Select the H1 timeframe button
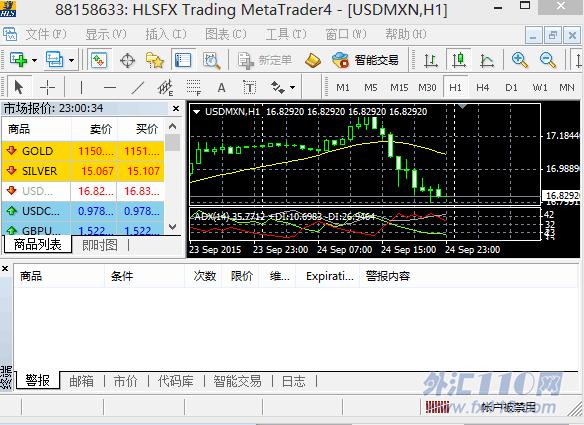This screenshot has height=425, width=584. click(x=455, y=88)
